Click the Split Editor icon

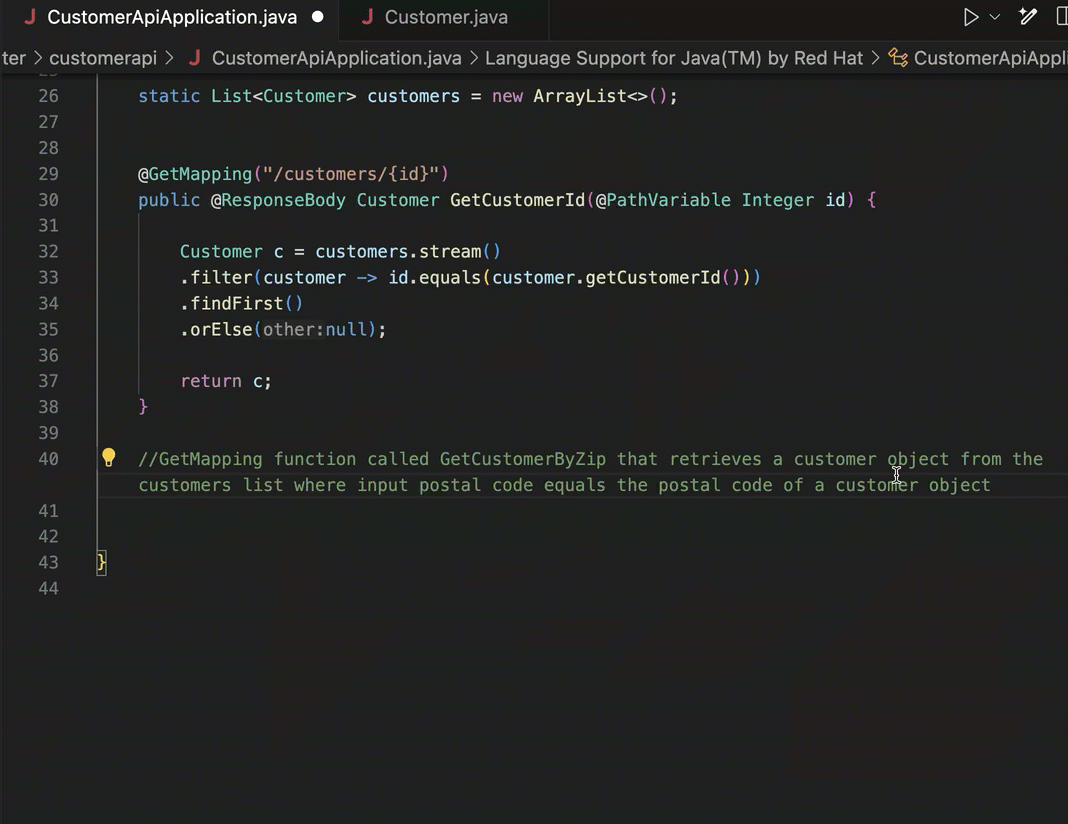tap(1061, 17)
